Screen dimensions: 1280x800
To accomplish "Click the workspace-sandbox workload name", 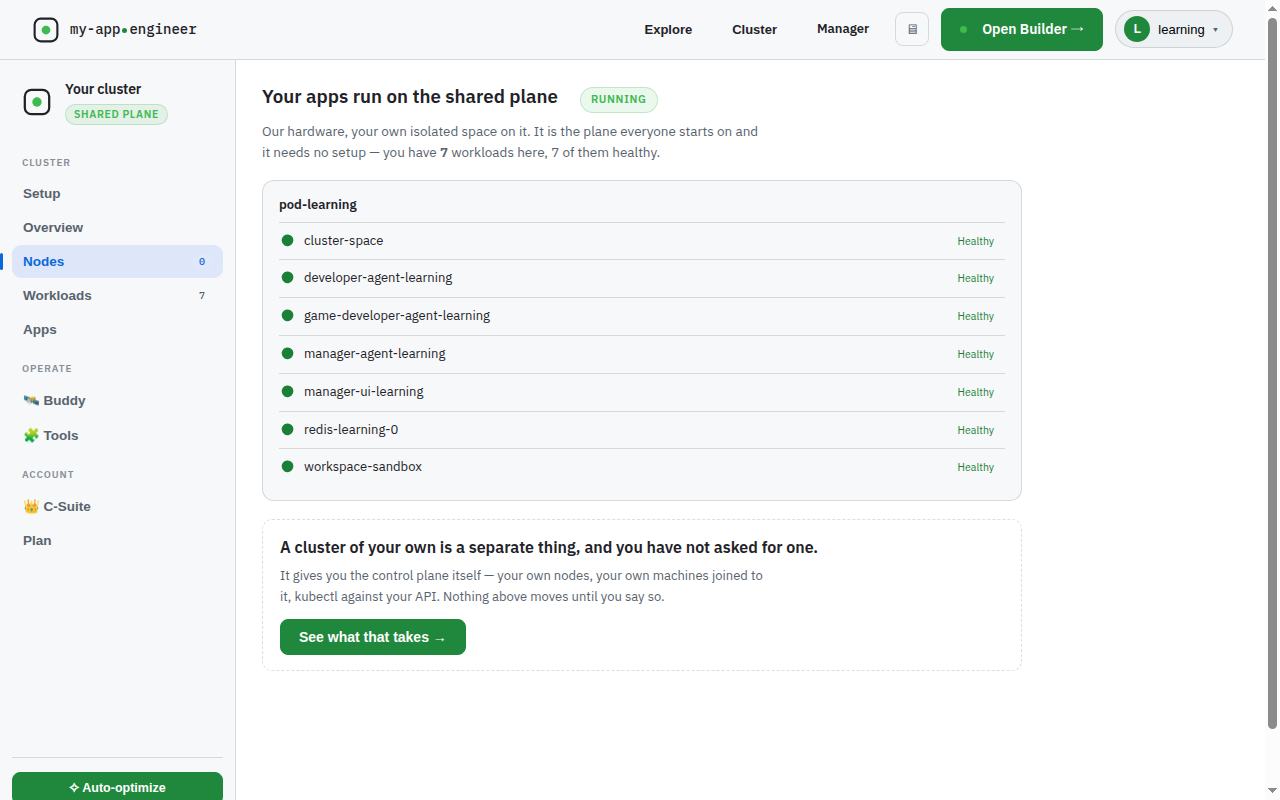I will coord(363,466).
